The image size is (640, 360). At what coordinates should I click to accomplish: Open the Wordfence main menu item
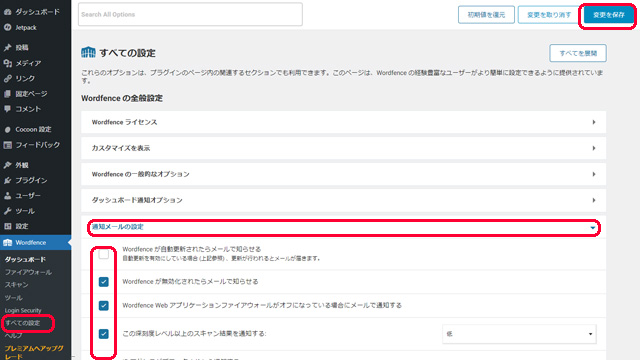click(35, 242)
